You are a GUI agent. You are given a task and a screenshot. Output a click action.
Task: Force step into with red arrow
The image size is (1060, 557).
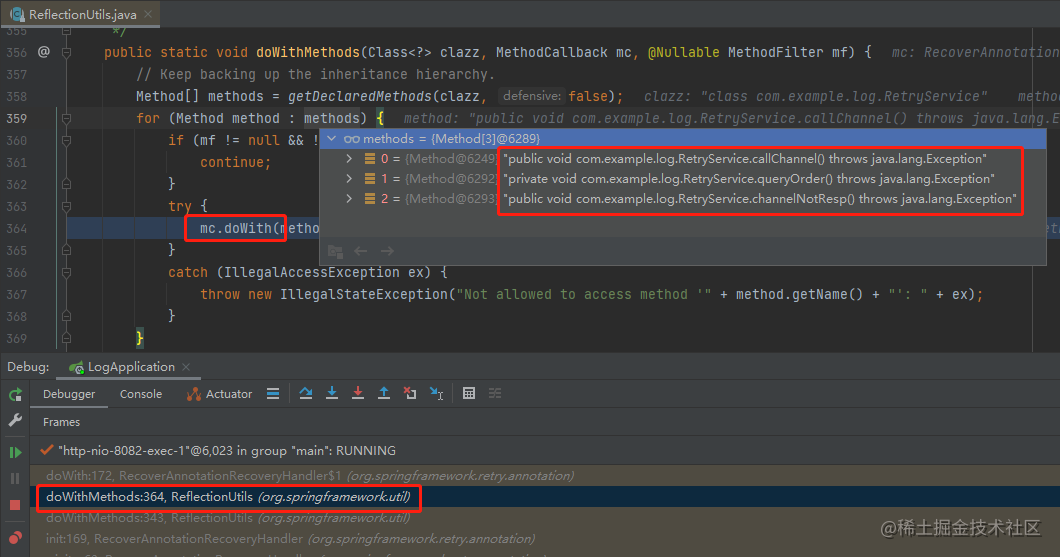358,393
